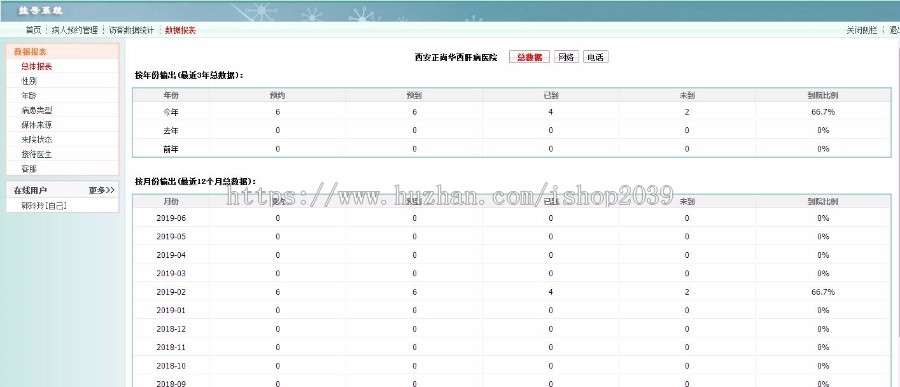This screenshot has height=387, width=900.
Task: Click 66.7% in the 今年 row
Action: coord(823,112)
